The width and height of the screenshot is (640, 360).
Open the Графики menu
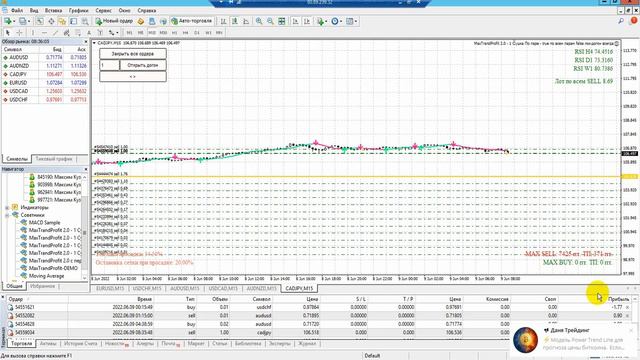78,10
